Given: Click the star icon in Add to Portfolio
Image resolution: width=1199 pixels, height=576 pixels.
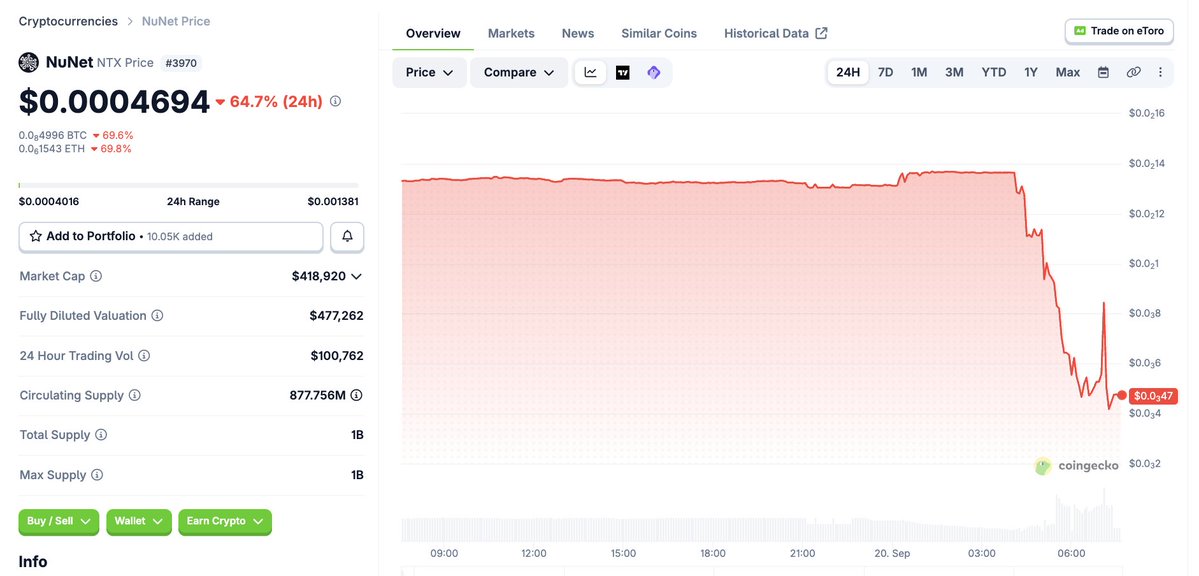Looking at the screenshot, I should click(35, 236).
